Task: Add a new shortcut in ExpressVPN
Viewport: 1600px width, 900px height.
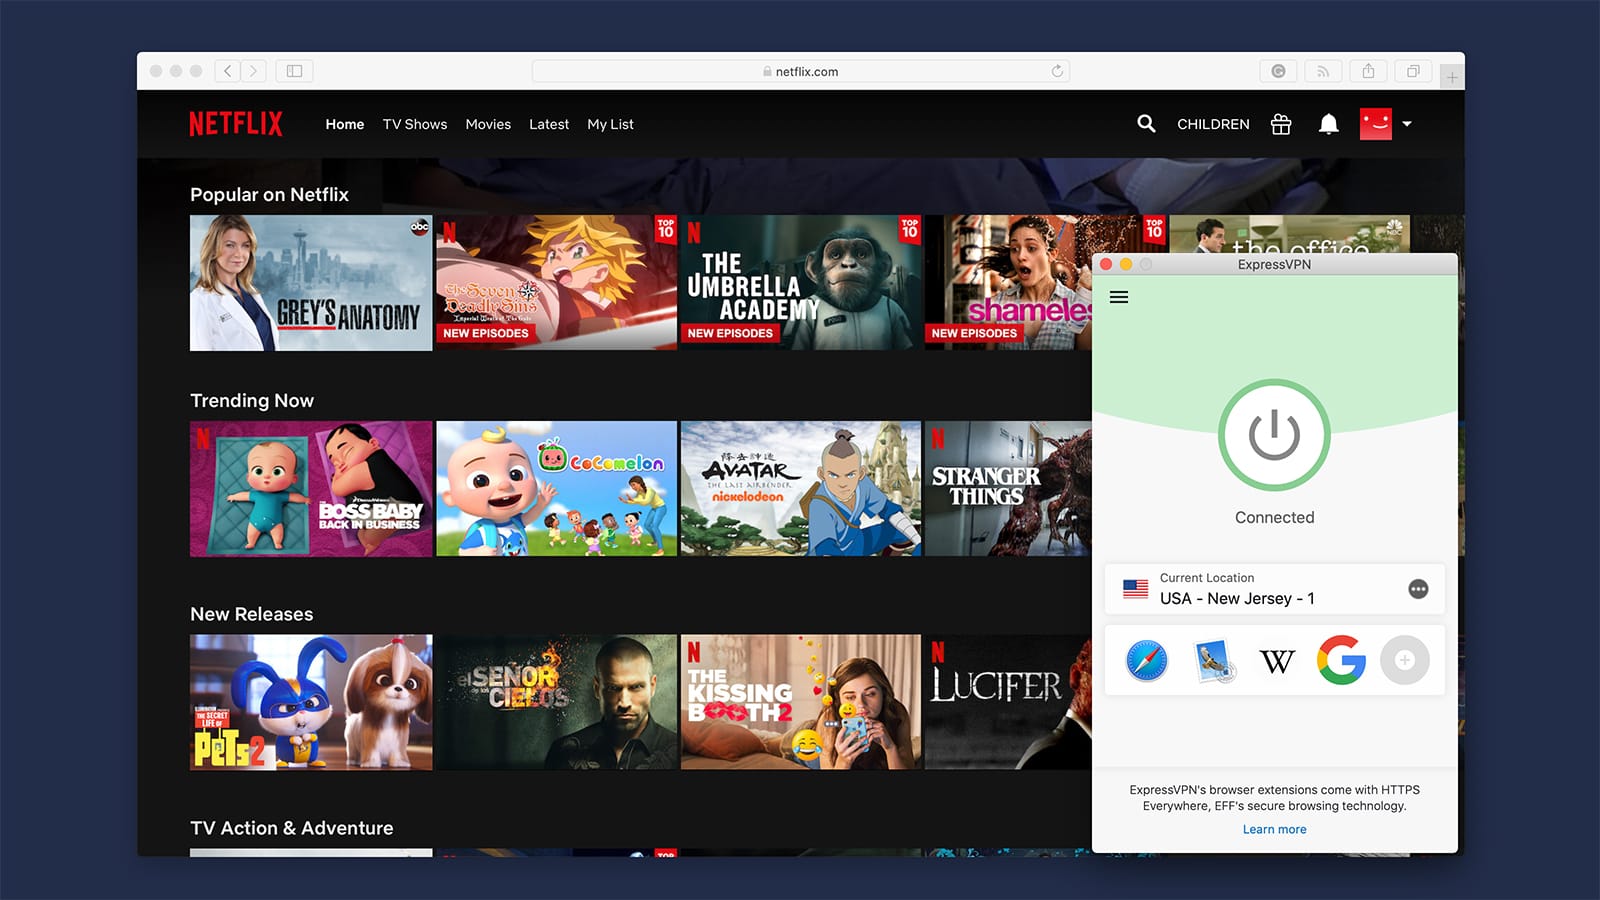Action: point(1405,660)
